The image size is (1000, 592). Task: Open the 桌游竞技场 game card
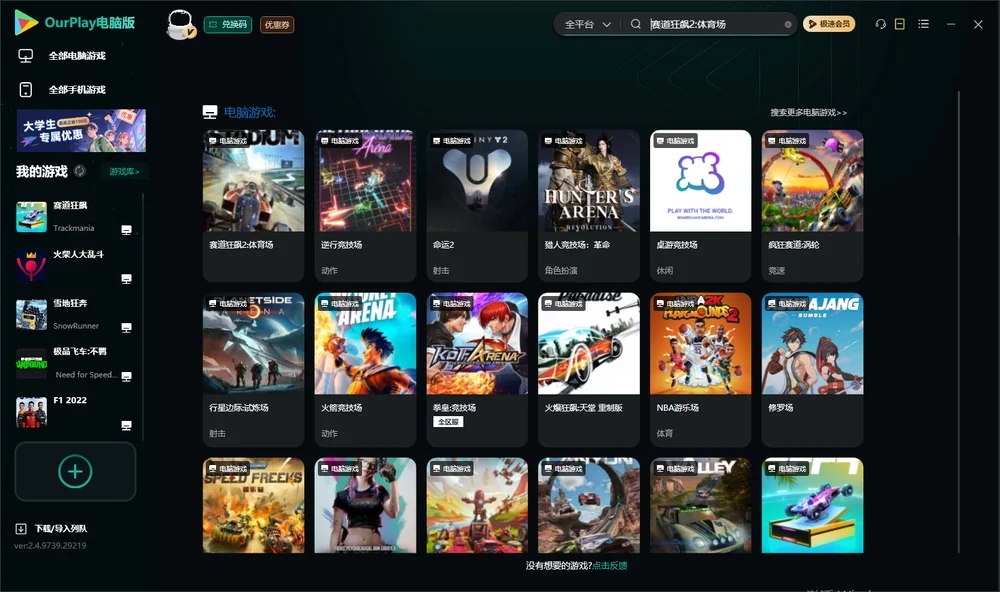(x=700, y=205)
